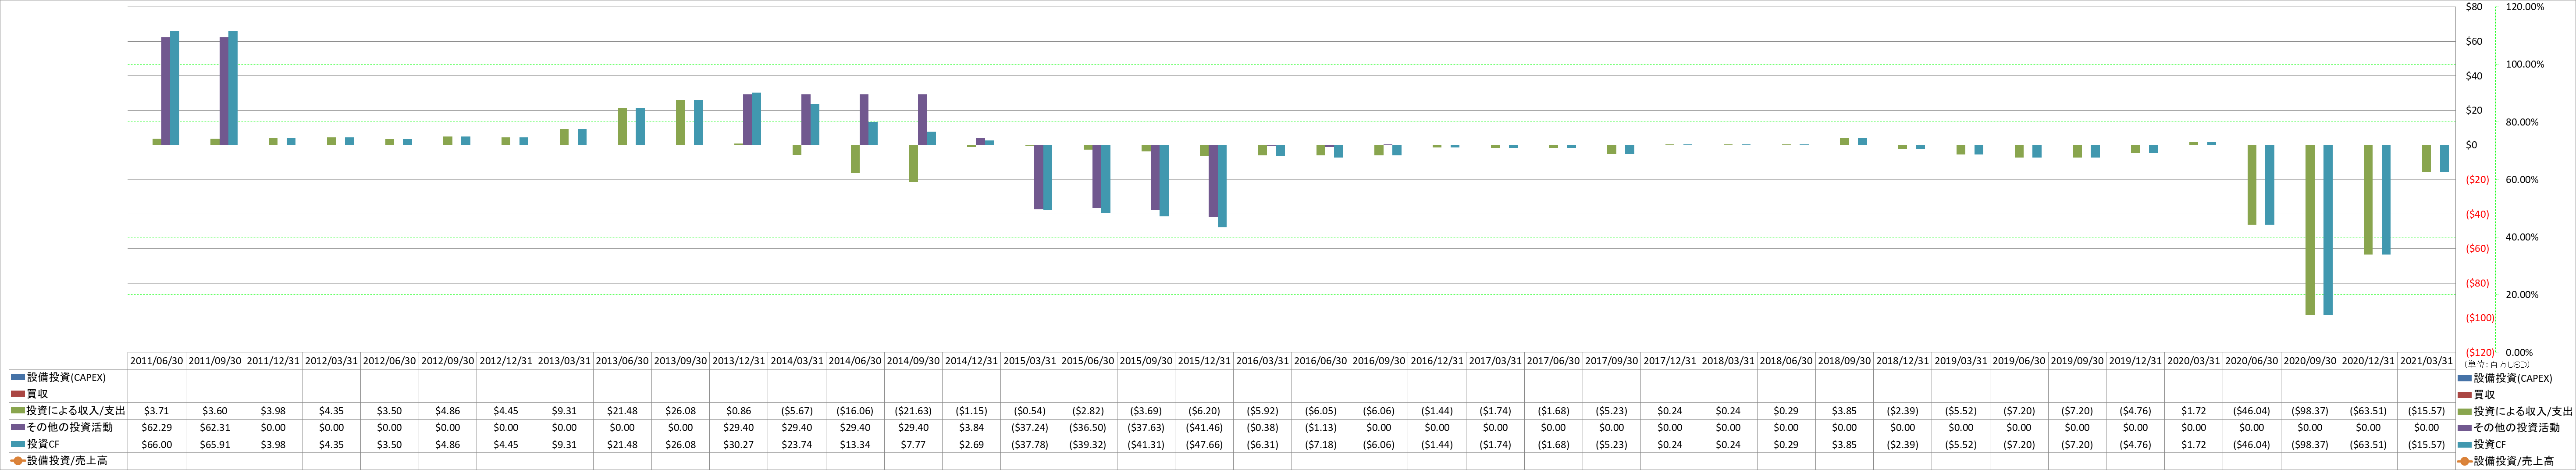Image resolution: width=2576 pixels, height=470 pixels.
Task: Select the $3.84 cell
Action: (972, 428)
